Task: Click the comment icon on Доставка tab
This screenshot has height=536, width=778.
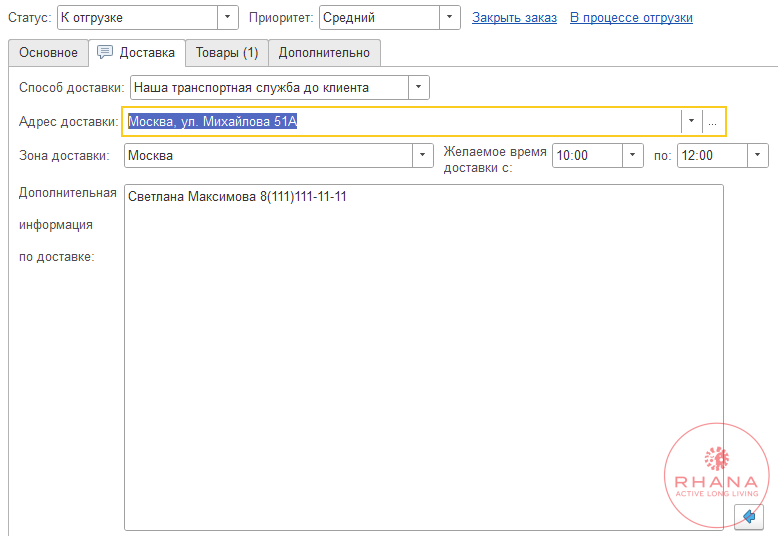Action: [x=105, y=52]
